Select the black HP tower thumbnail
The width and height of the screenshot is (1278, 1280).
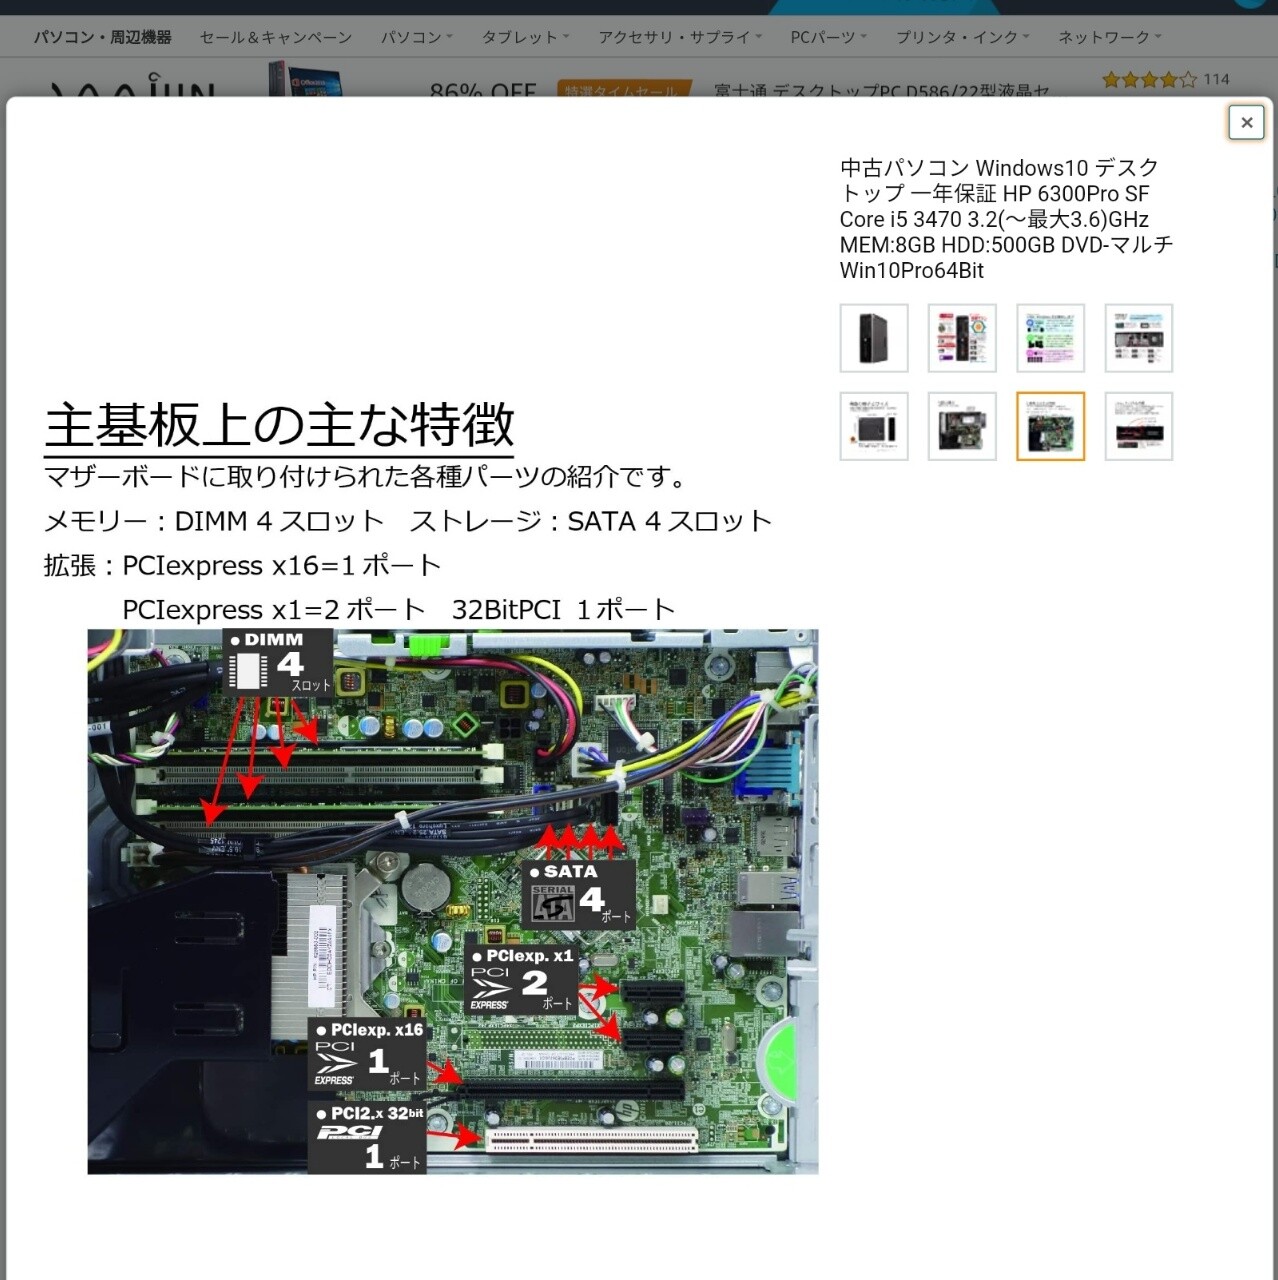coord(874,338)
